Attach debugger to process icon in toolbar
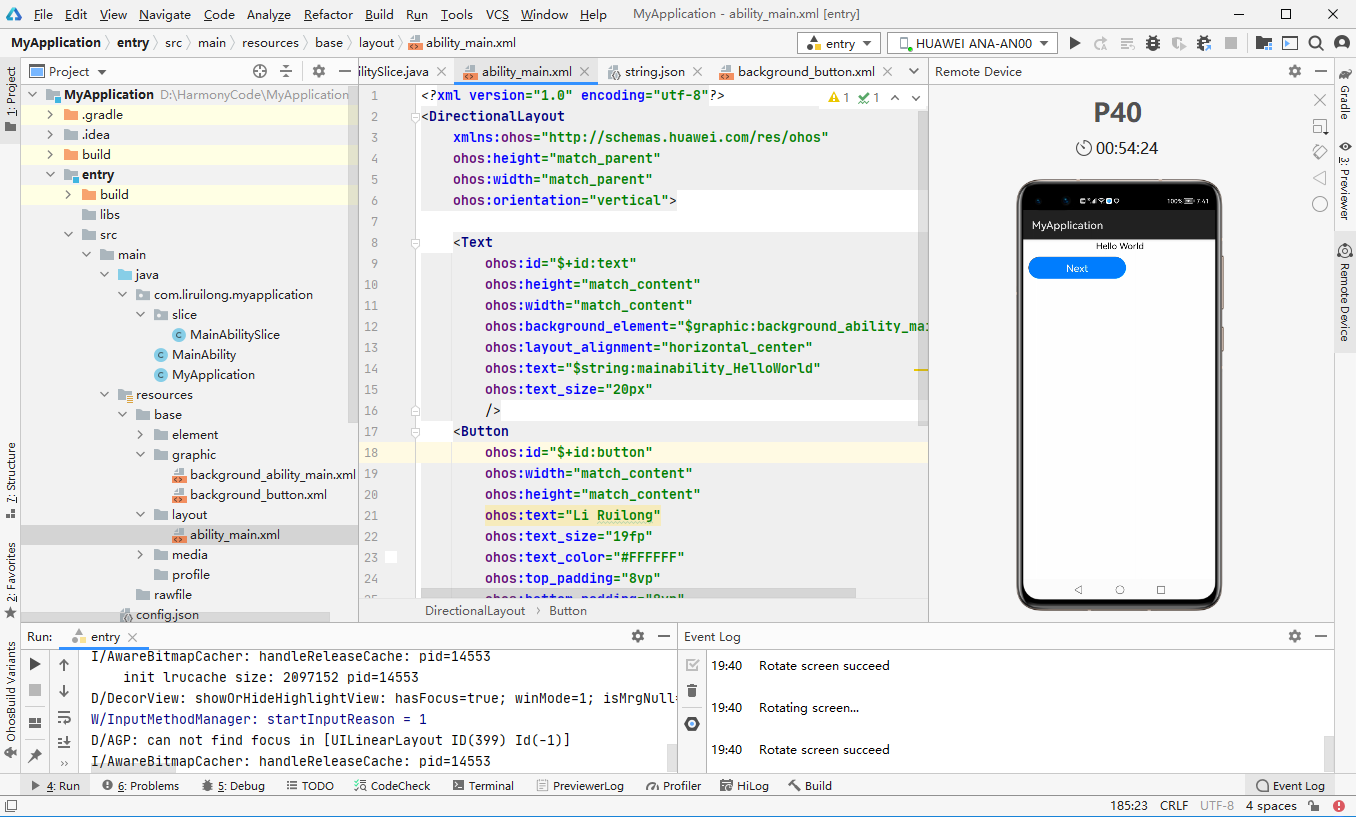1356x817 pixels. coord(1204,43)
